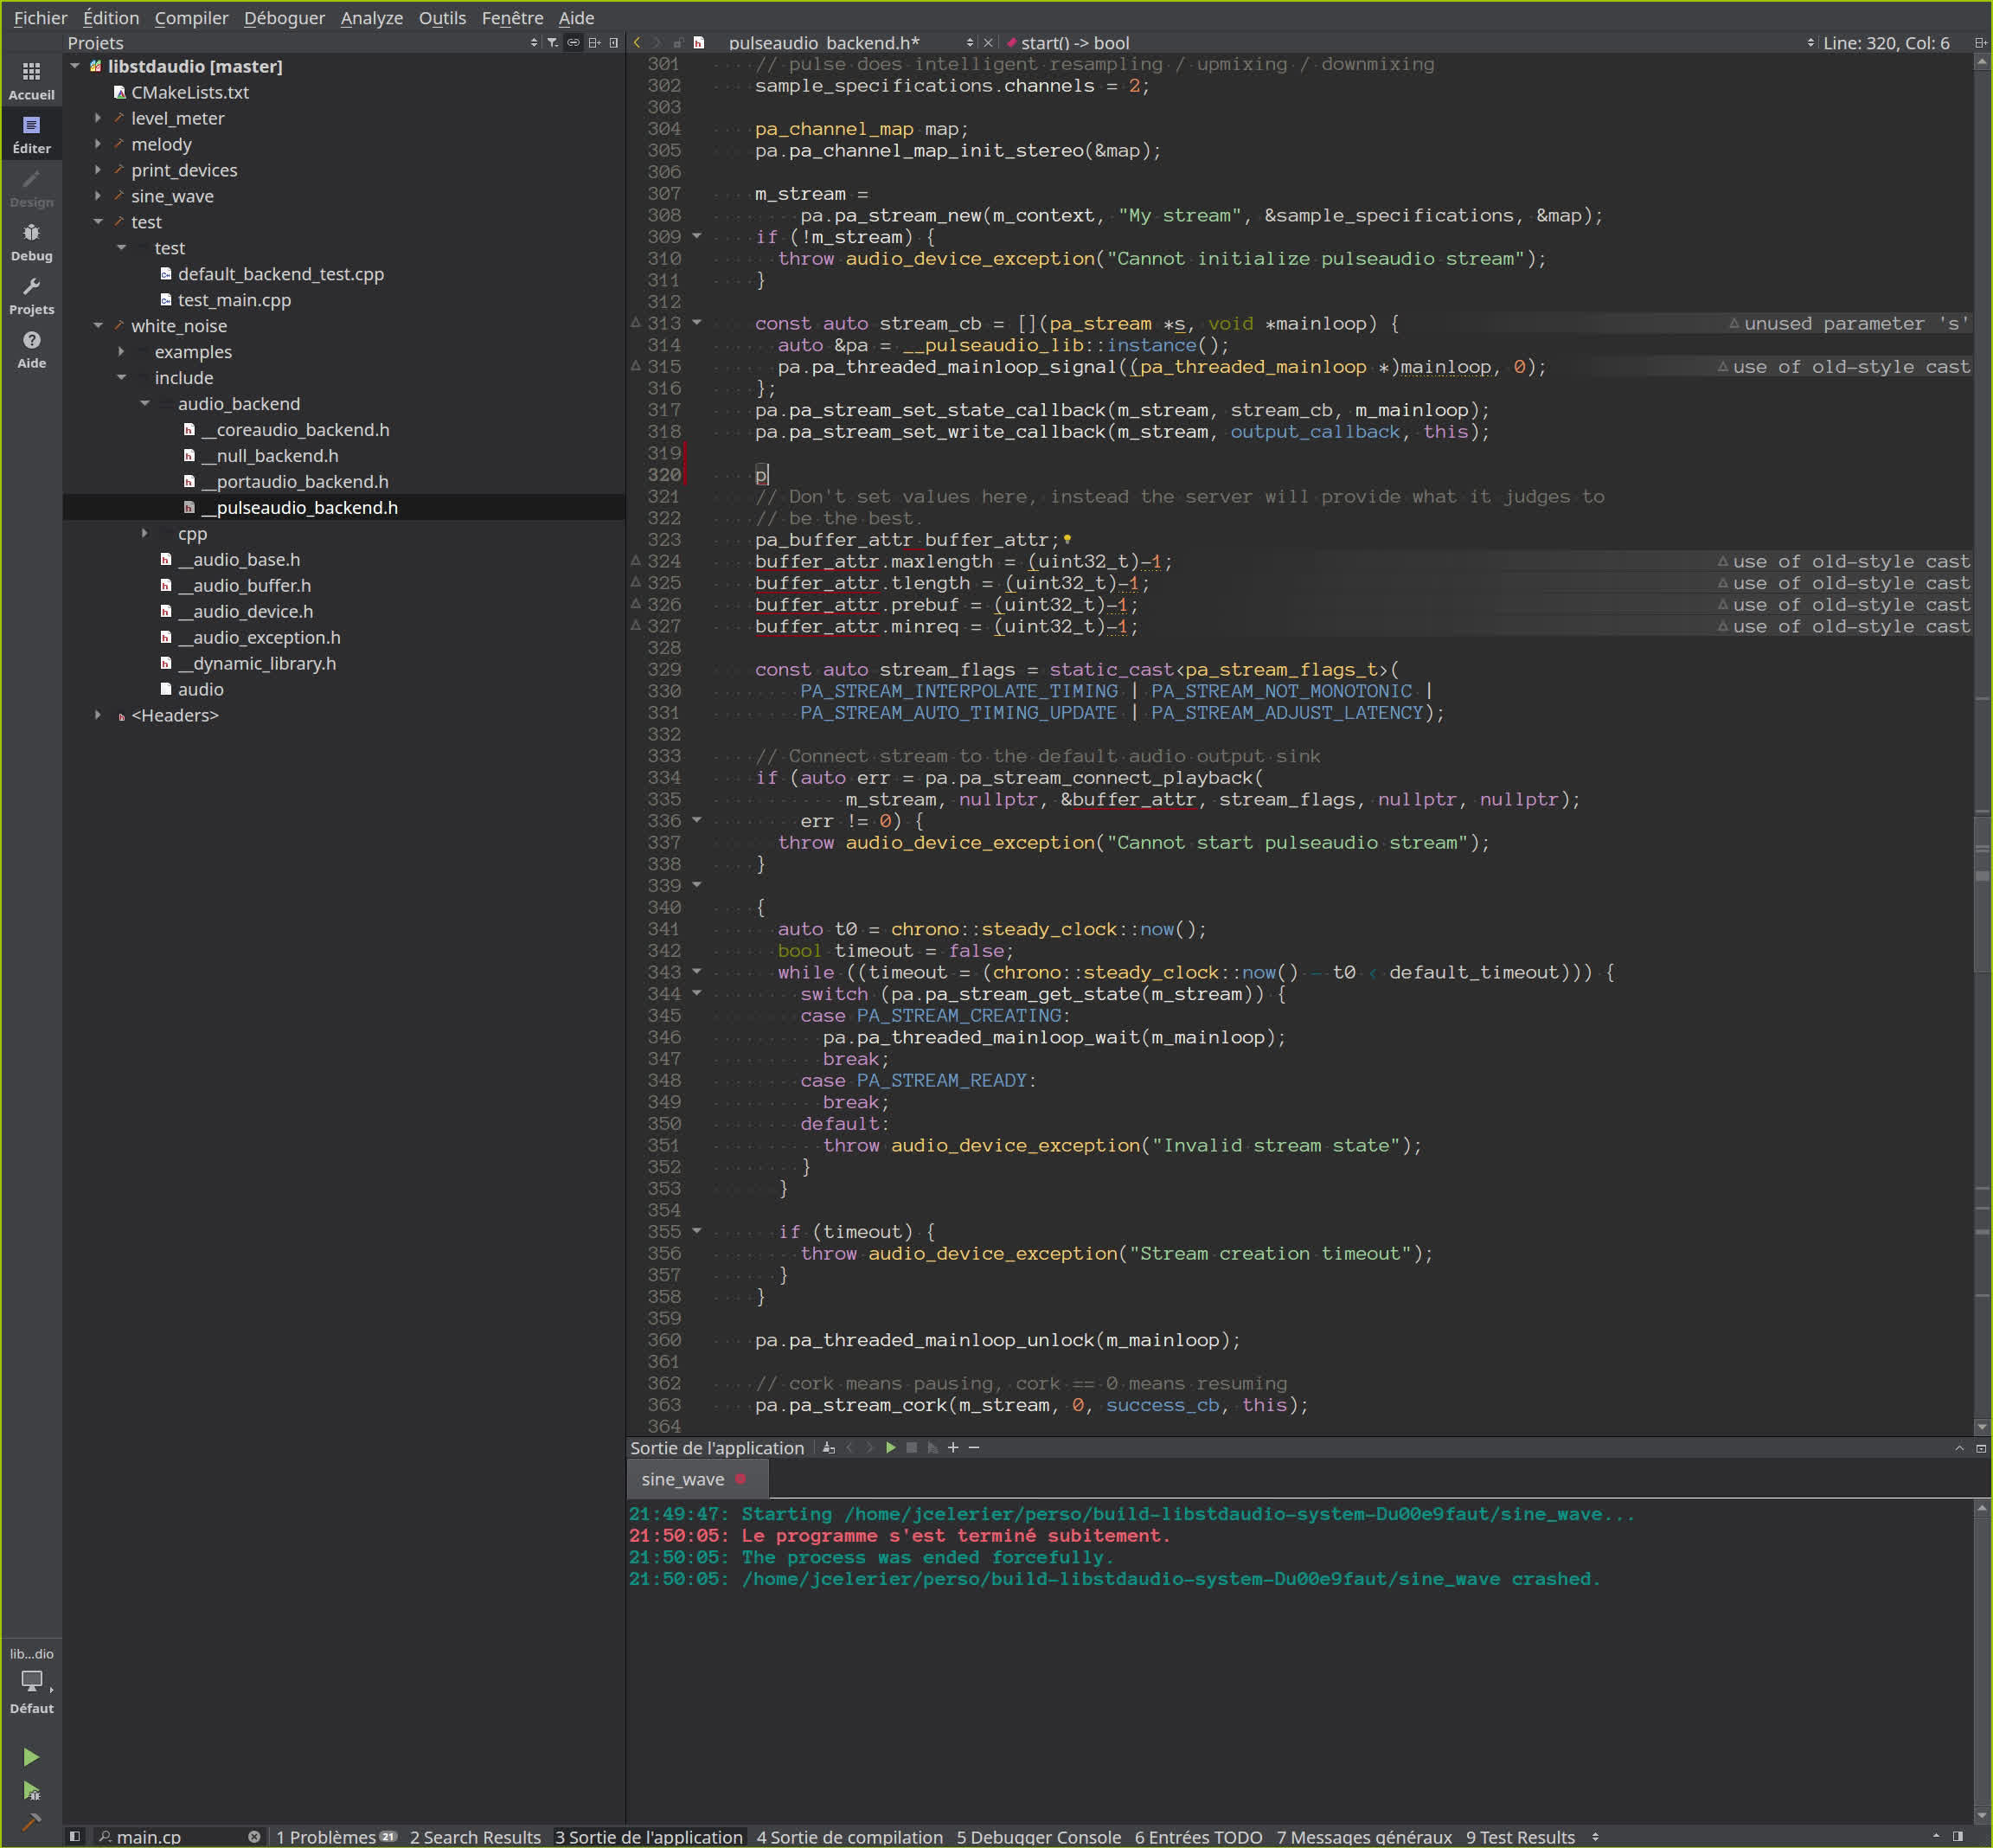This screenshot has width=1993, height=1848.
Task: Re-run the app with the output pane's play icon
Action: [x=890, y=1448]
